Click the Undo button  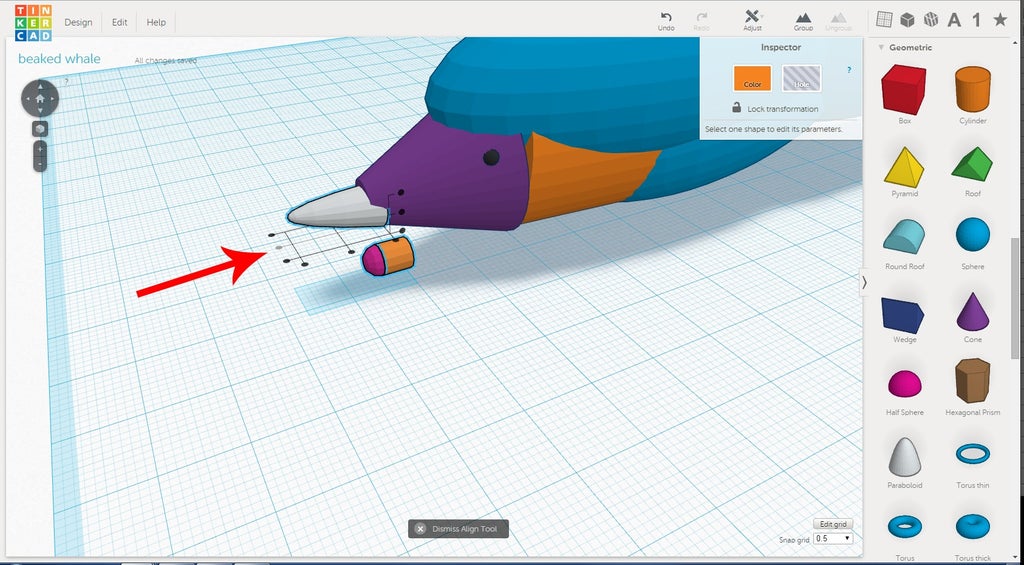666,21
